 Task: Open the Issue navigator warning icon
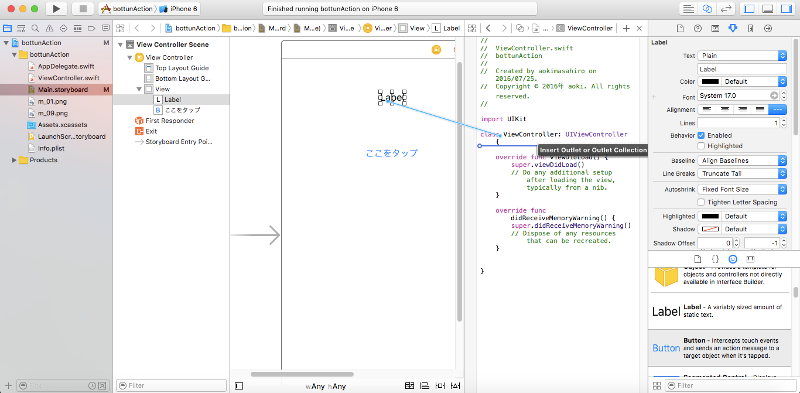pos(49,28)
